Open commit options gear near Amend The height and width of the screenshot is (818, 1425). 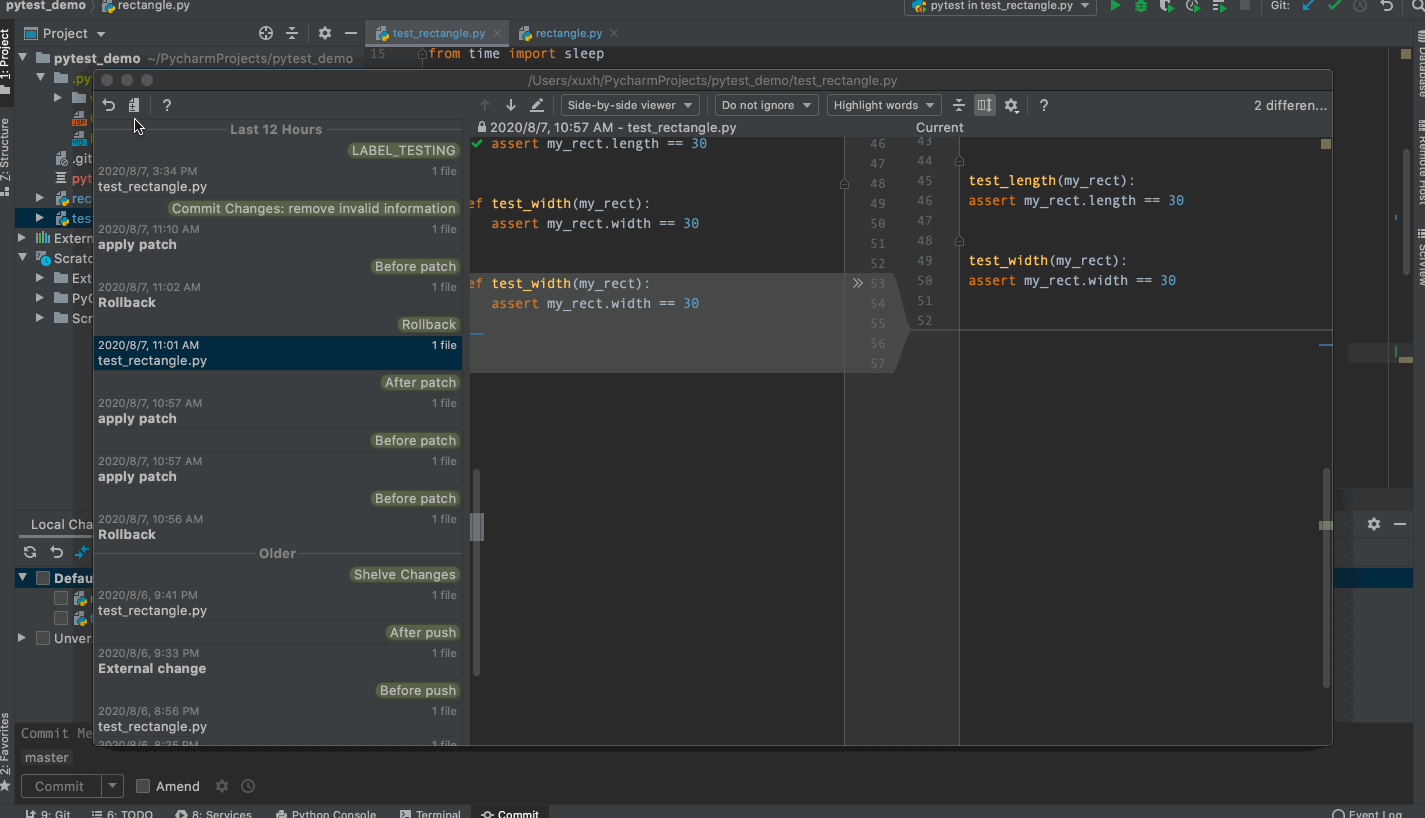[x=222, y=786]
